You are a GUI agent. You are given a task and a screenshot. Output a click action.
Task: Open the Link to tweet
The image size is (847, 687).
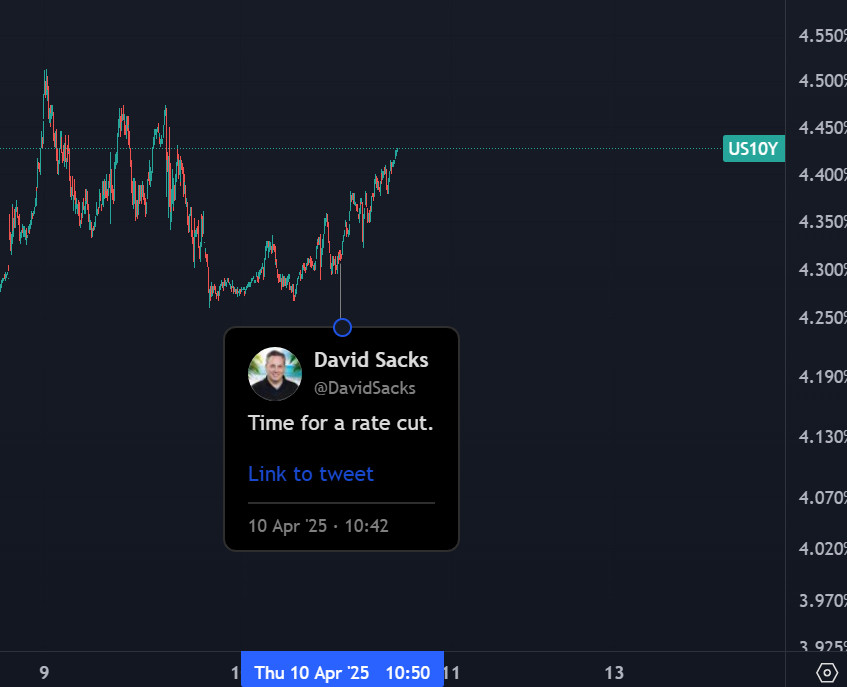(311, 474)
